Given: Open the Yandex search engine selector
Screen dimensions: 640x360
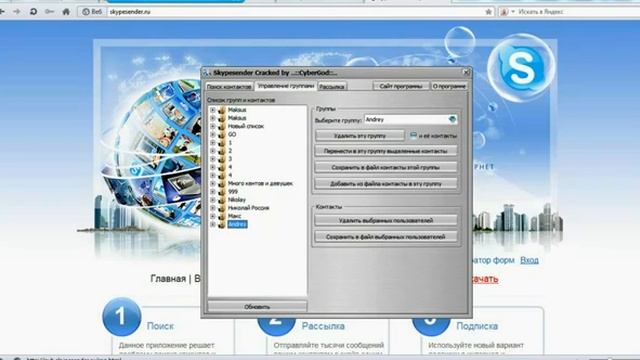Looking at the screenshot, I should [507, 12].
